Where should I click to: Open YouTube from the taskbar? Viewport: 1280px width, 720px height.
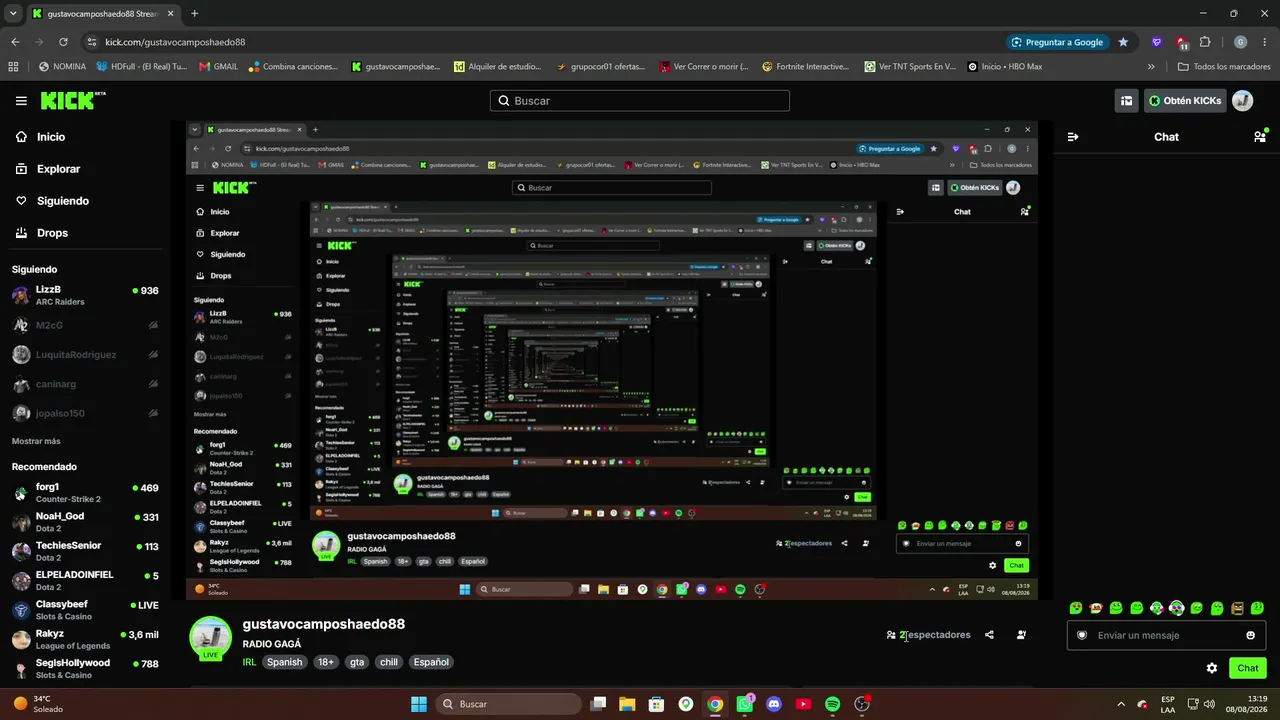[803, 704]
